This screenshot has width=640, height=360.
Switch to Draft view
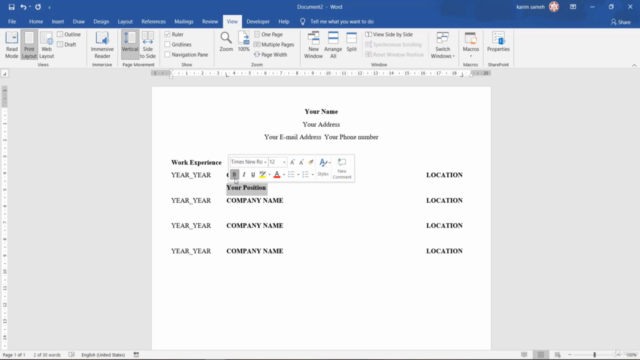[x=67, y=44]
